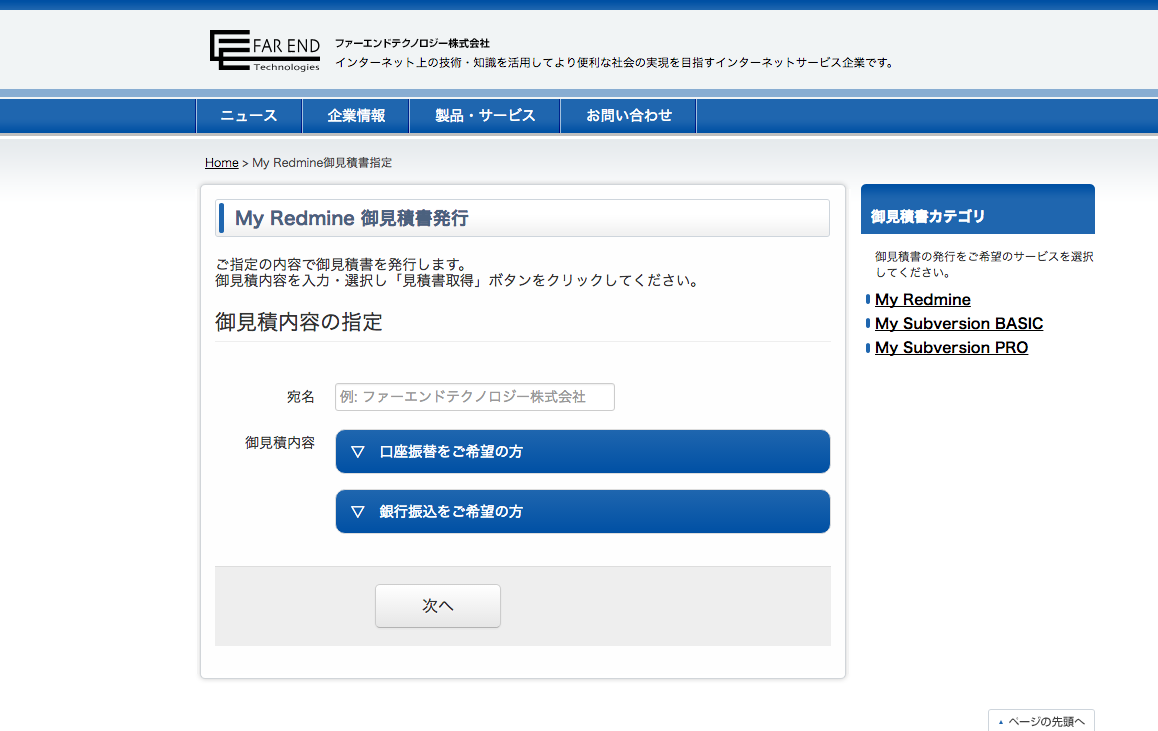This screenshot has width=1158, height=731.
Task: Open the お問い合わせ menu item
Action: pyautogui.click(x=628, y=116)
